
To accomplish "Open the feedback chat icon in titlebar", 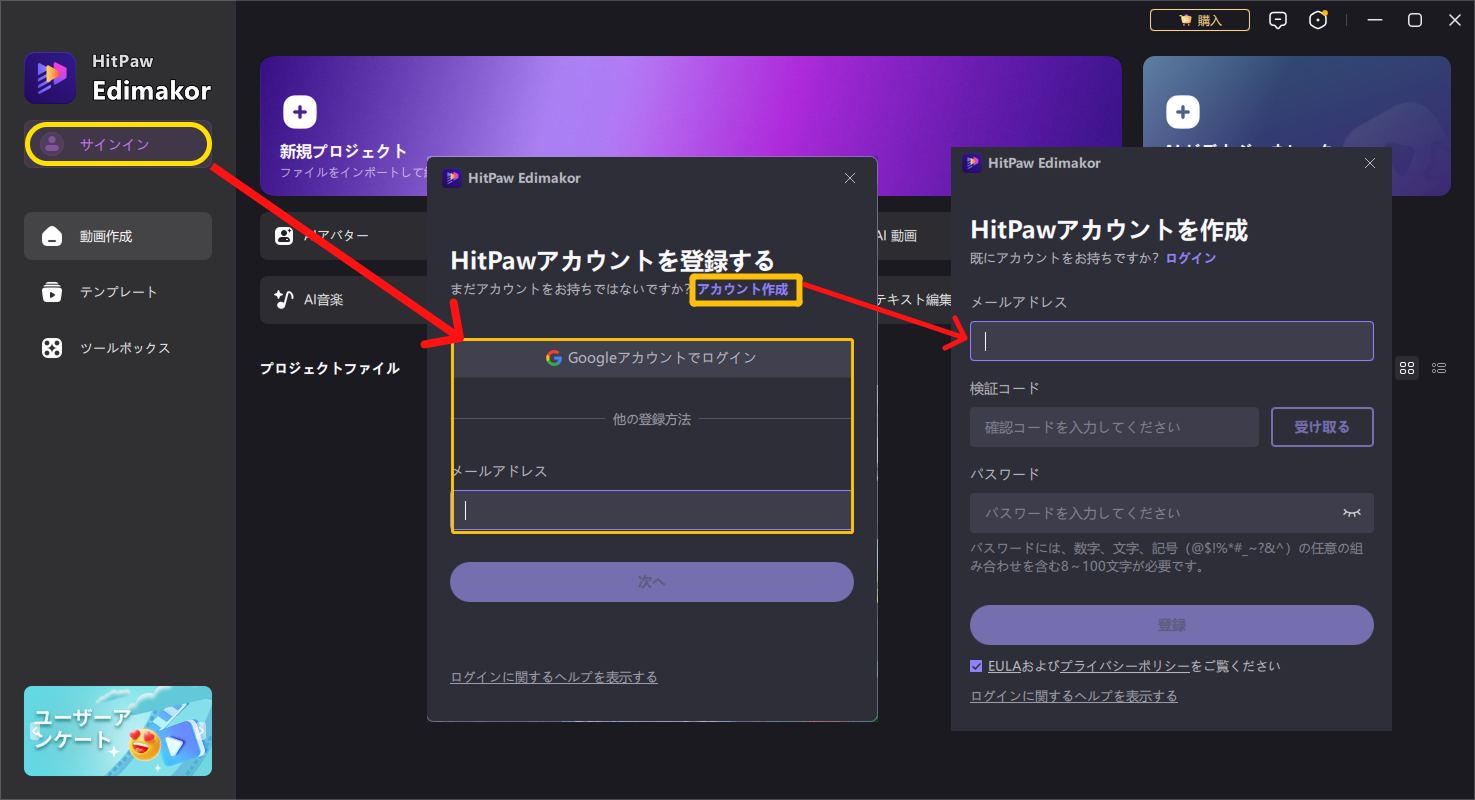I will [1277, 19].
